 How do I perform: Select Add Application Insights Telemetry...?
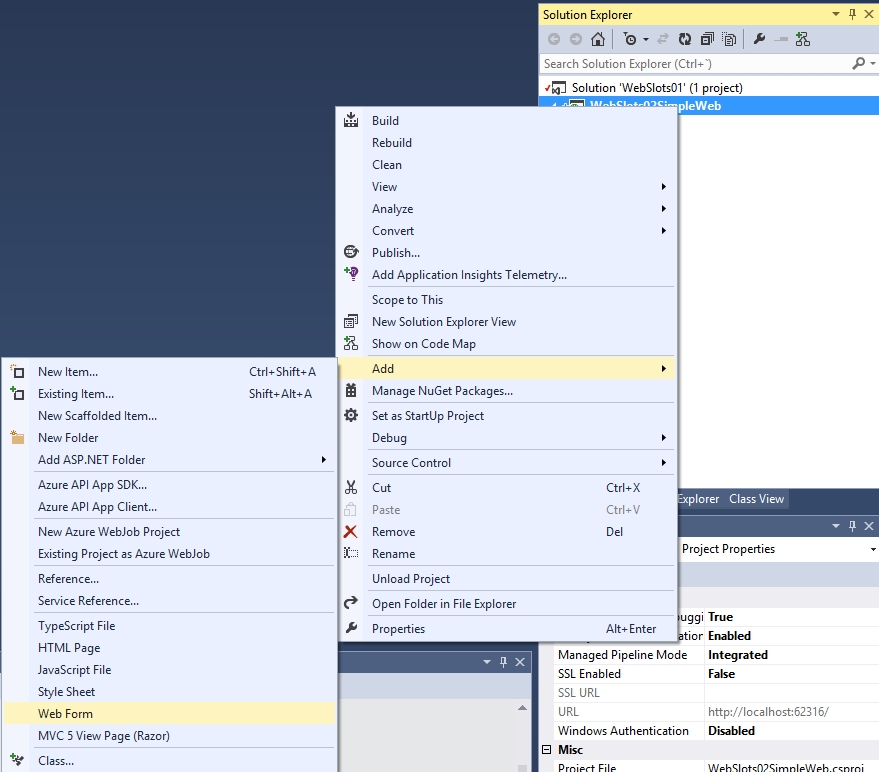tap(506, 275)
